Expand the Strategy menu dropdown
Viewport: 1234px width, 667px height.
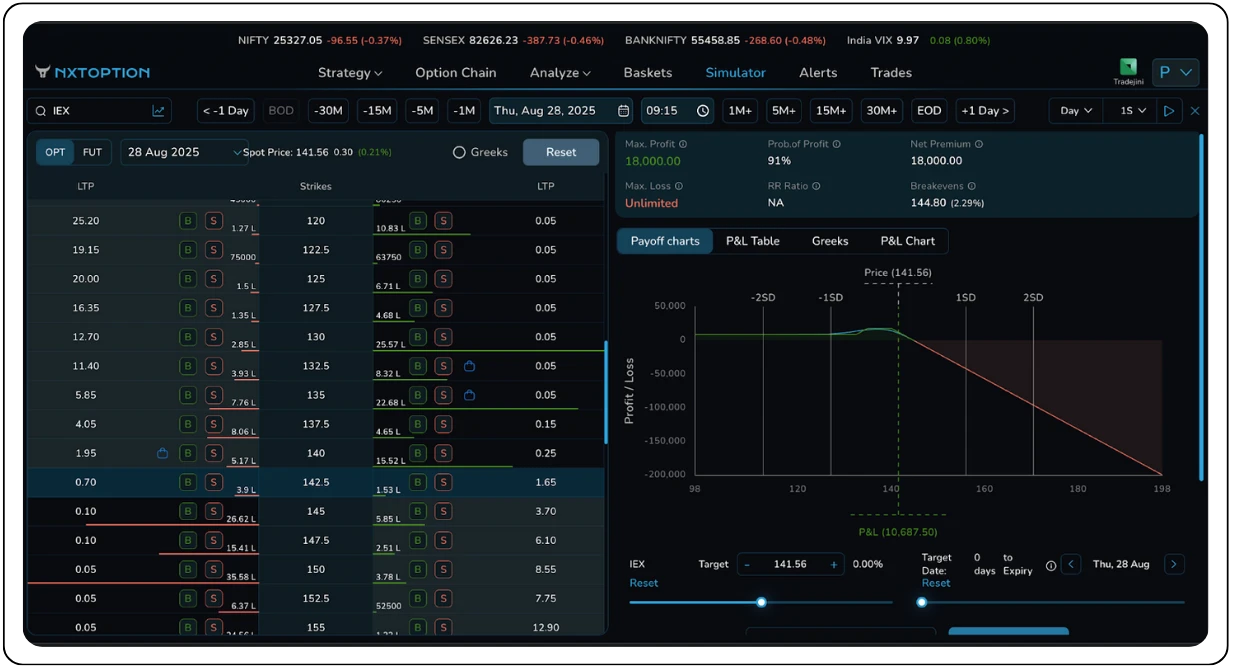[350, 73]
